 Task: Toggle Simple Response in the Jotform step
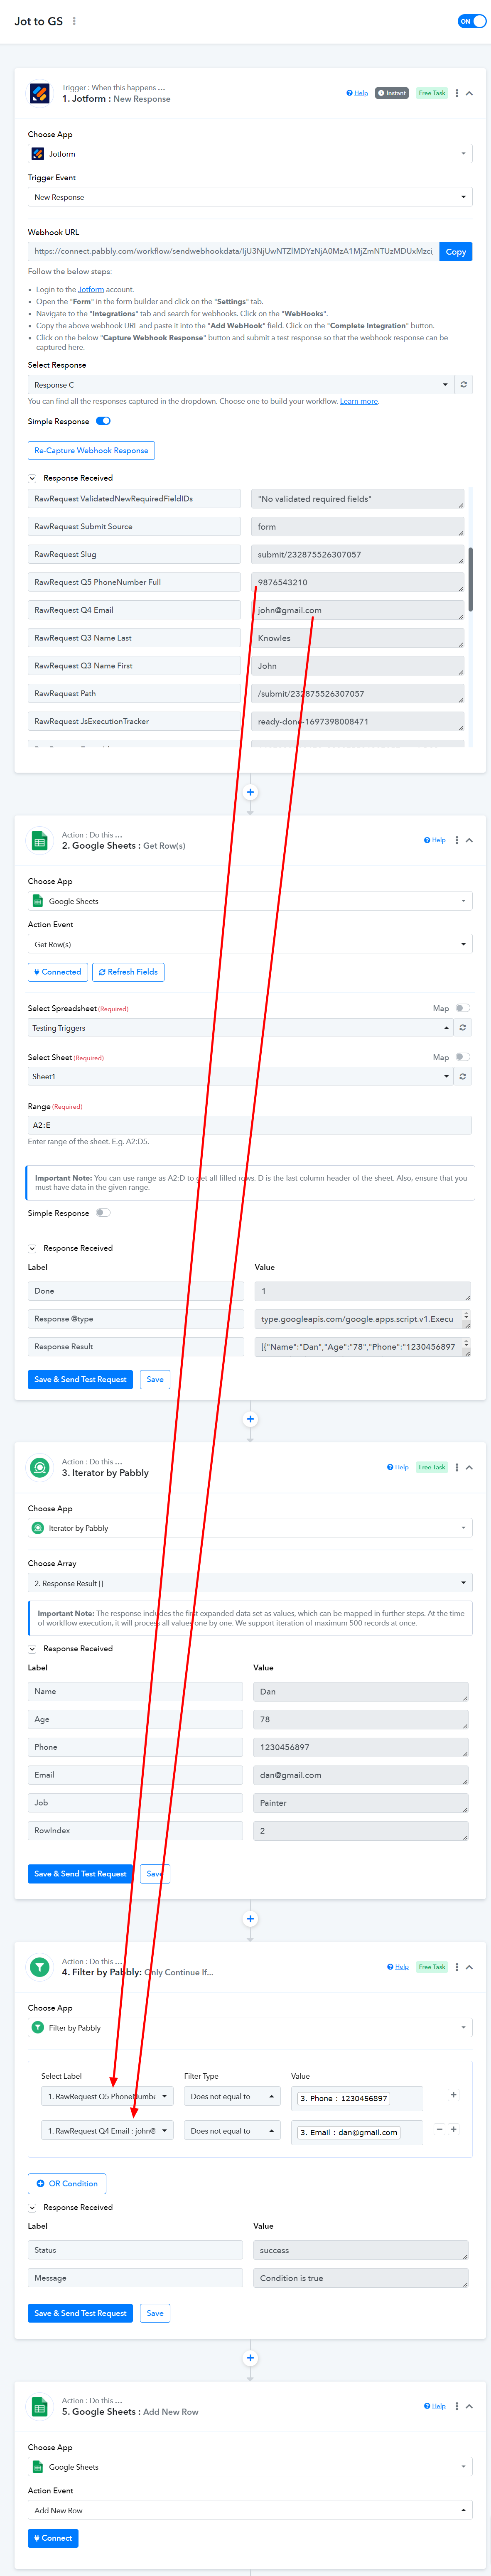coord(103,421)
